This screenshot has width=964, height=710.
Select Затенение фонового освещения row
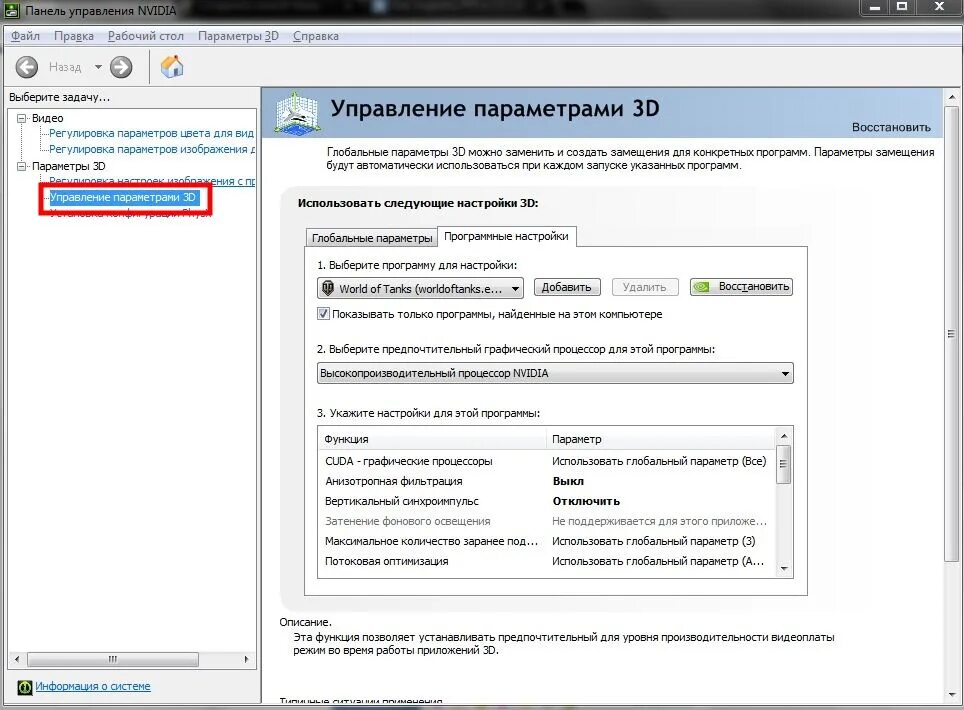click(x=547, y=521)
